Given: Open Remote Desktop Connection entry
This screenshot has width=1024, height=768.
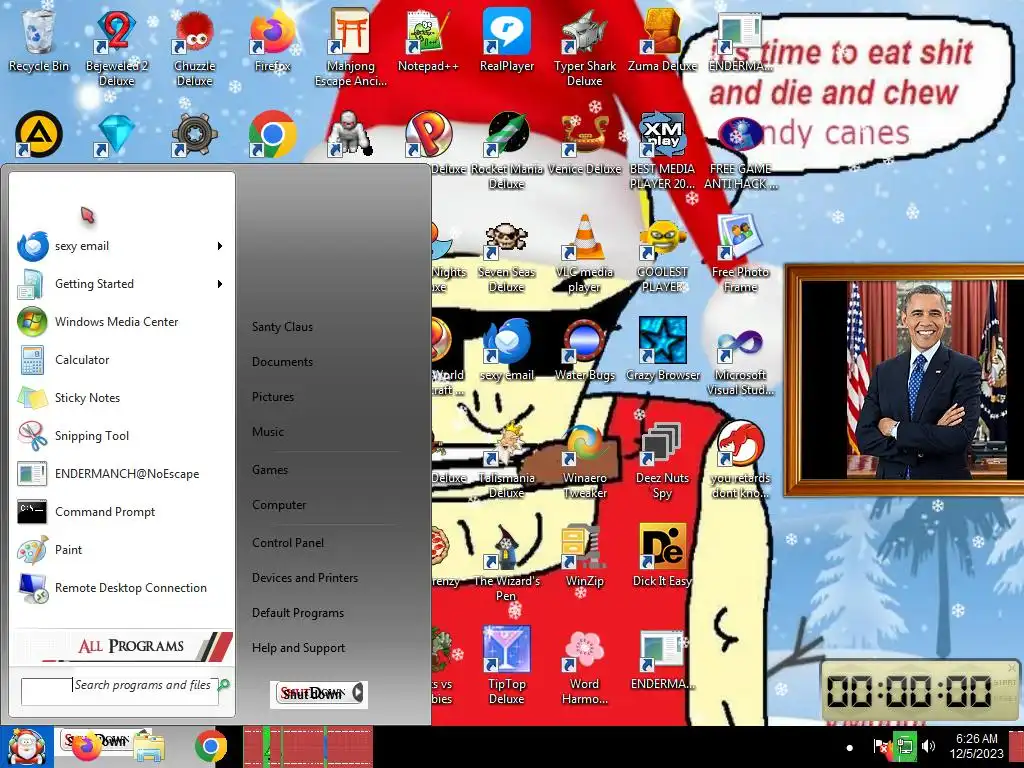Looking at the screenshot, I should click(x=121, y=588).
